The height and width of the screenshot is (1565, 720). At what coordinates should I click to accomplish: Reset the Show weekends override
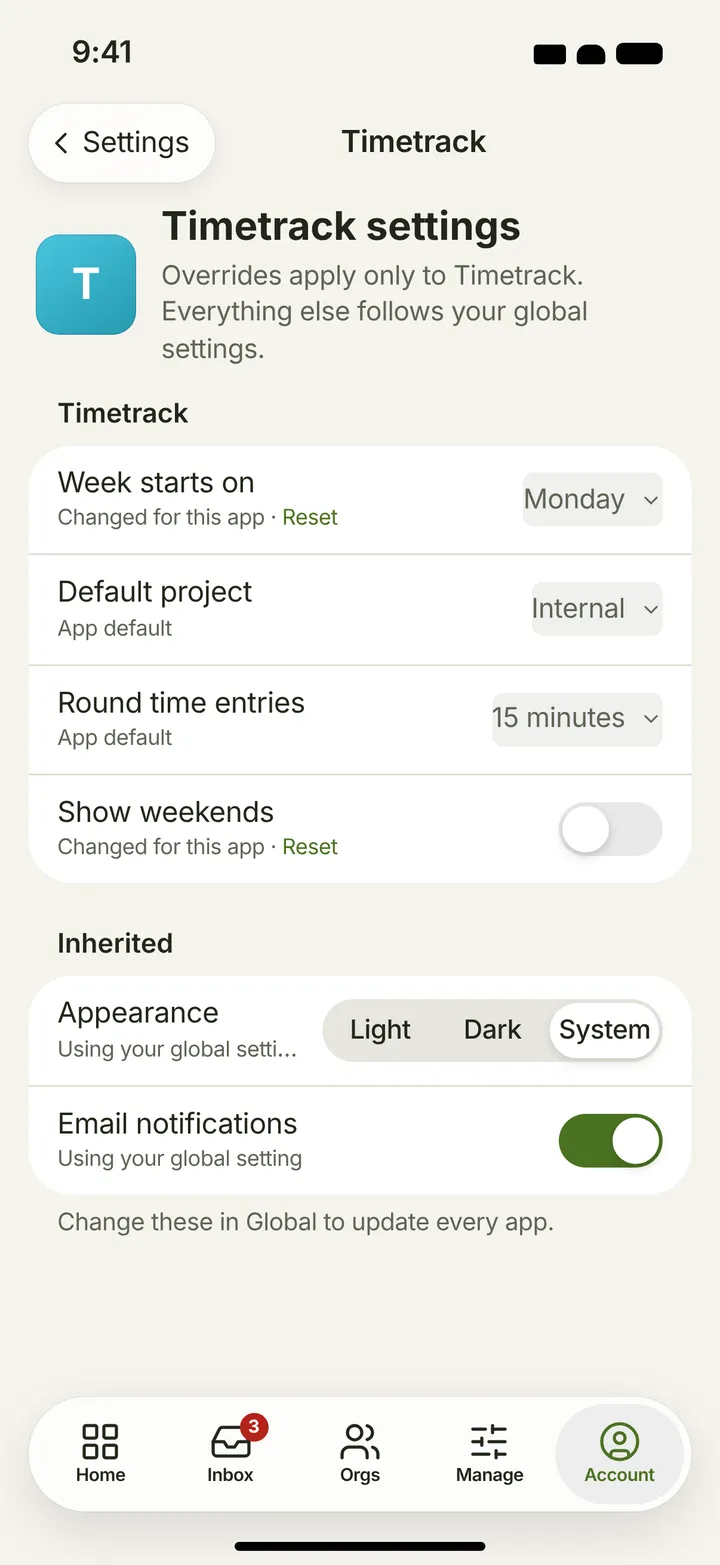coord(310,847)
